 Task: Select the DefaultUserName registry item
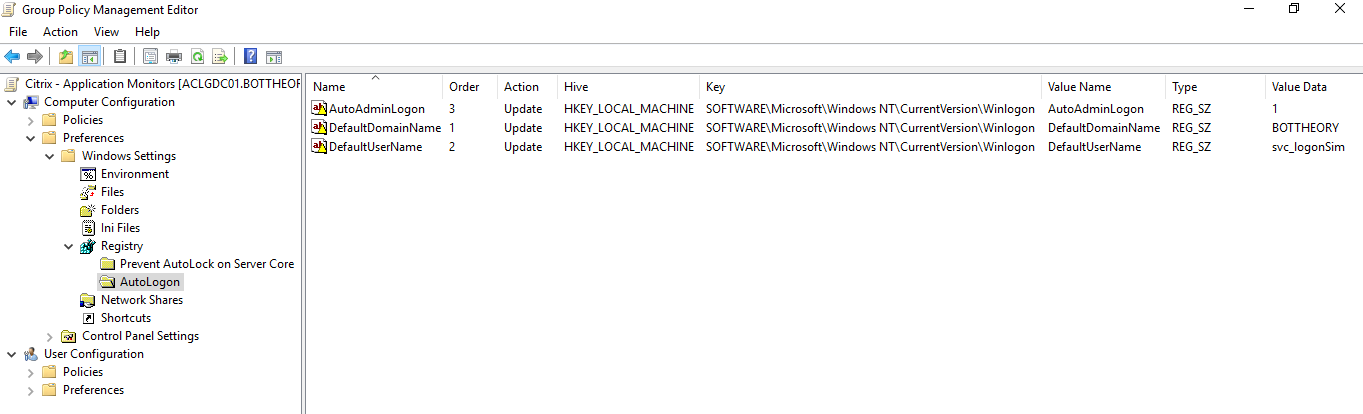(x=375, y=147)
